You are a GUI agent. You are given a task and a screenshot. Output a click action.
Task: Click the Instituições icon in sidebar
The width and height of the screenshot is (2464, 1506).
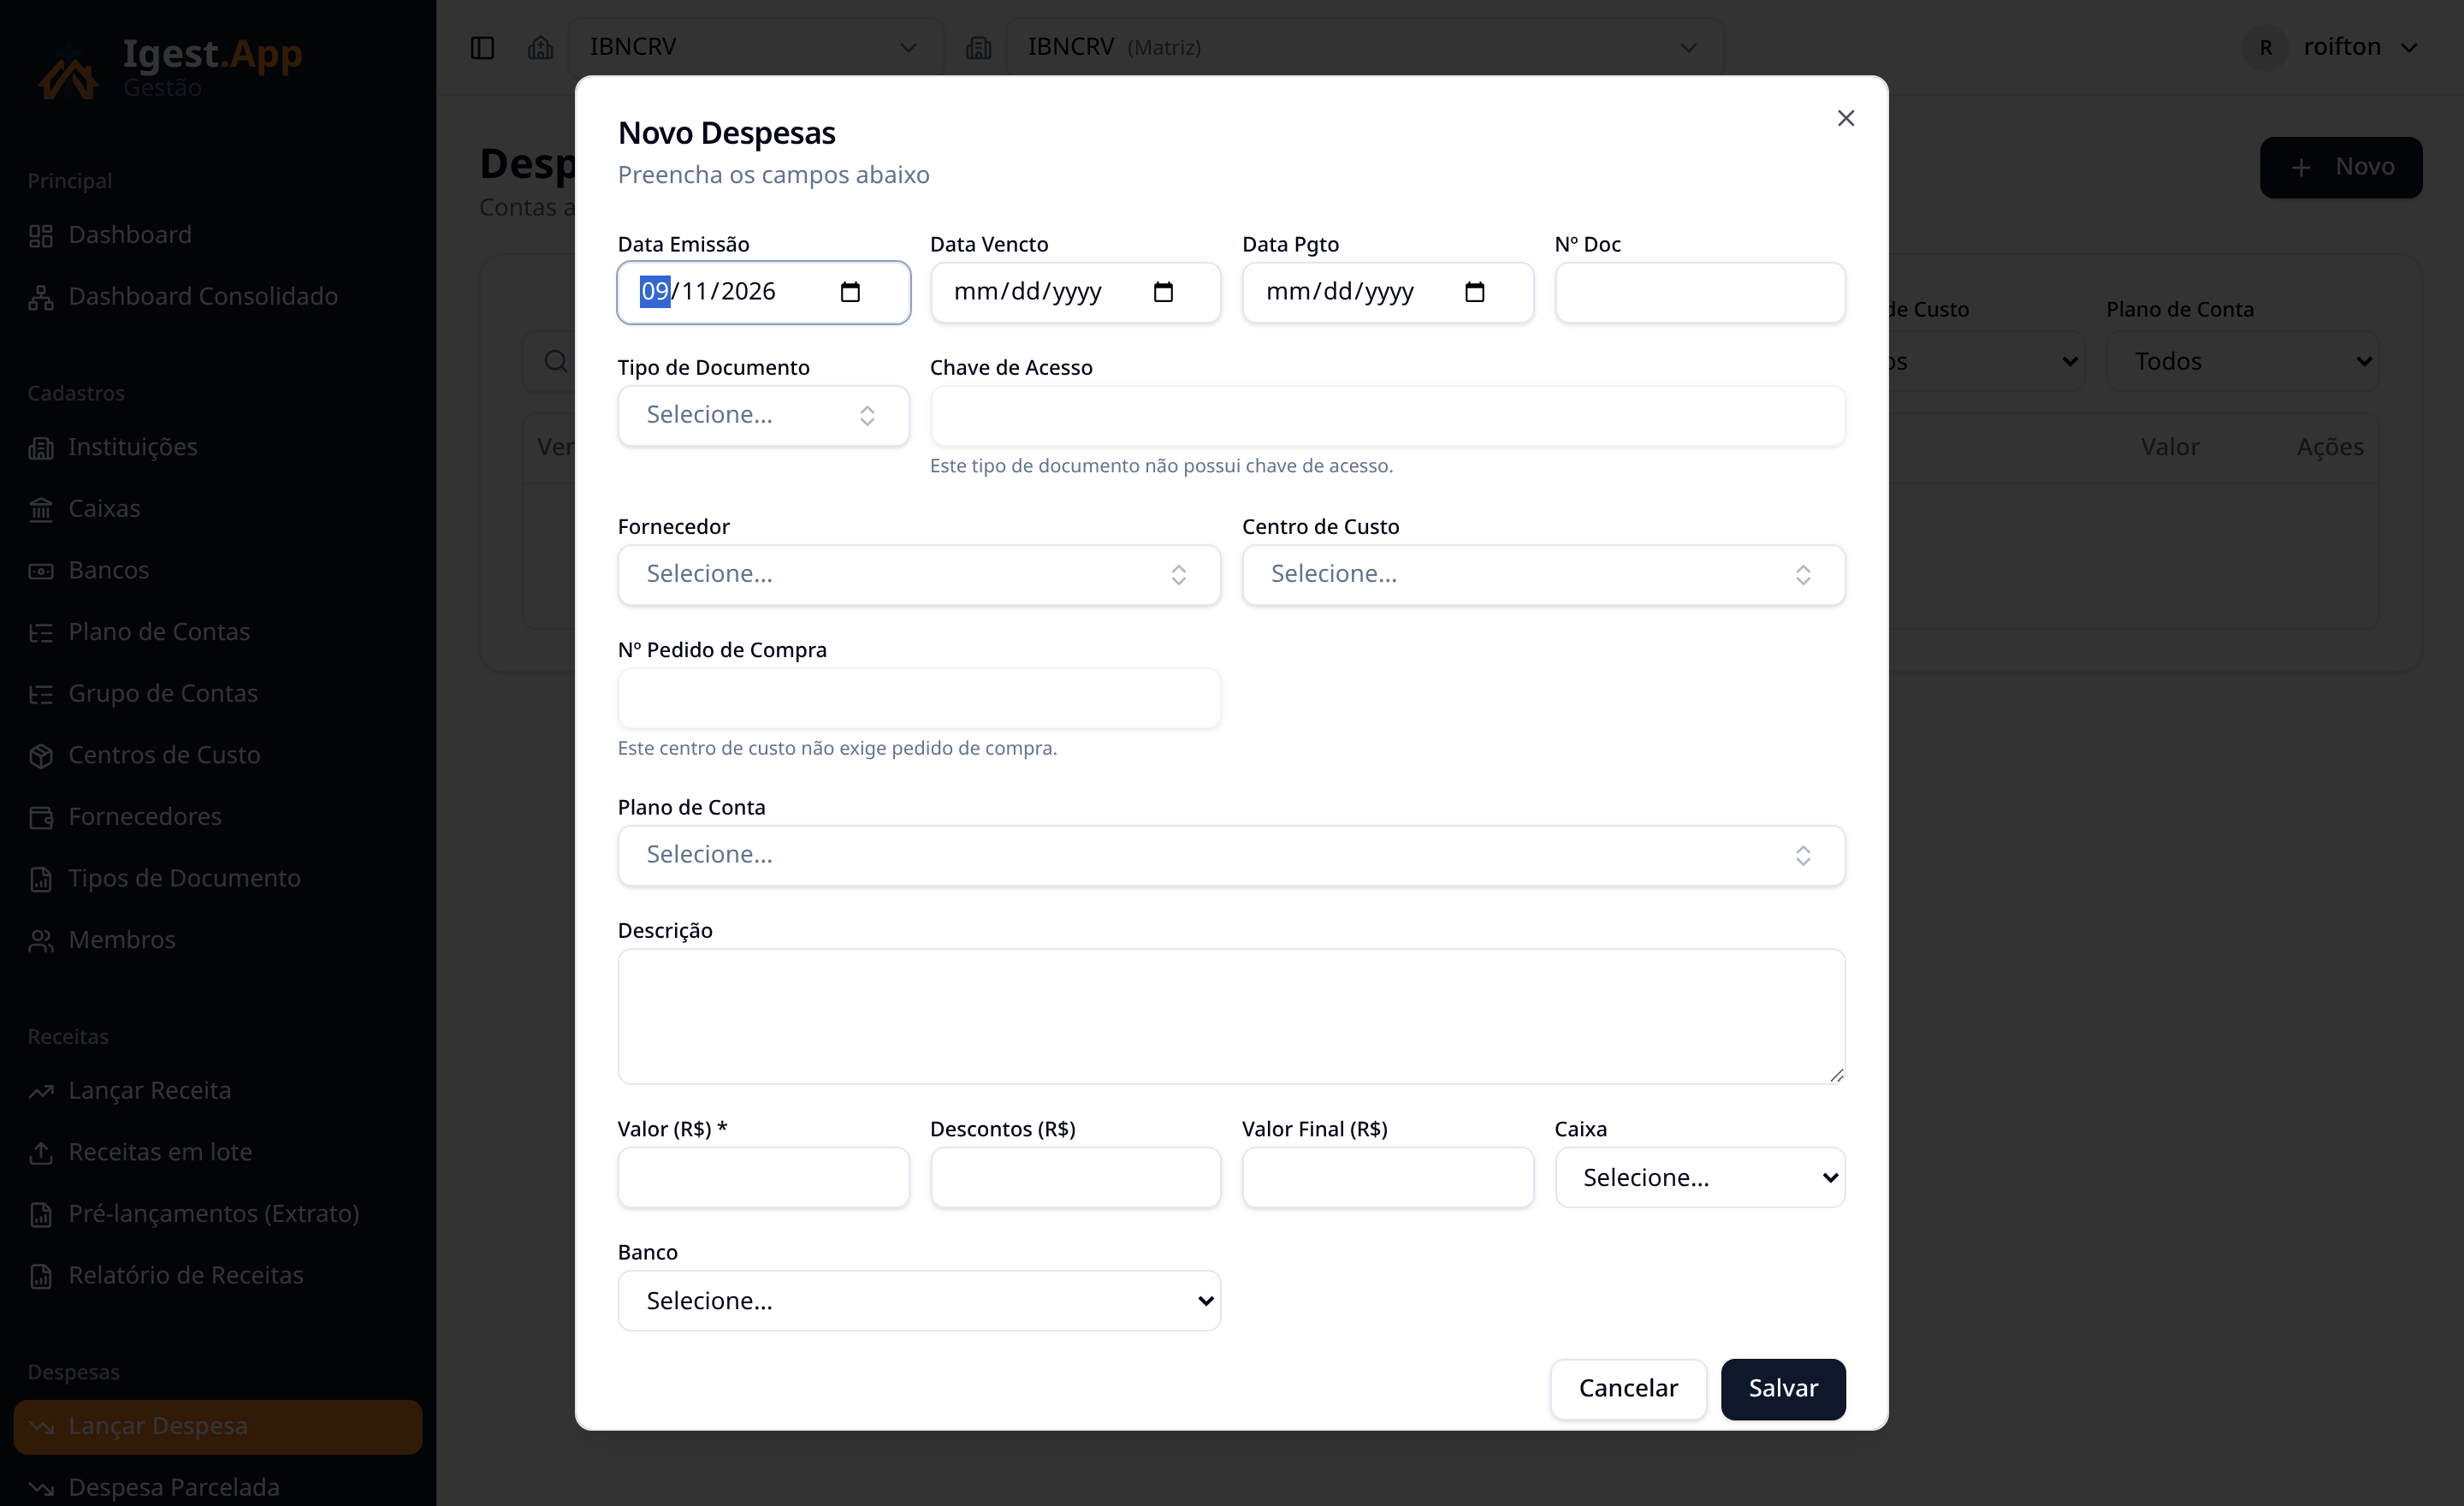(x=41, y=448)
